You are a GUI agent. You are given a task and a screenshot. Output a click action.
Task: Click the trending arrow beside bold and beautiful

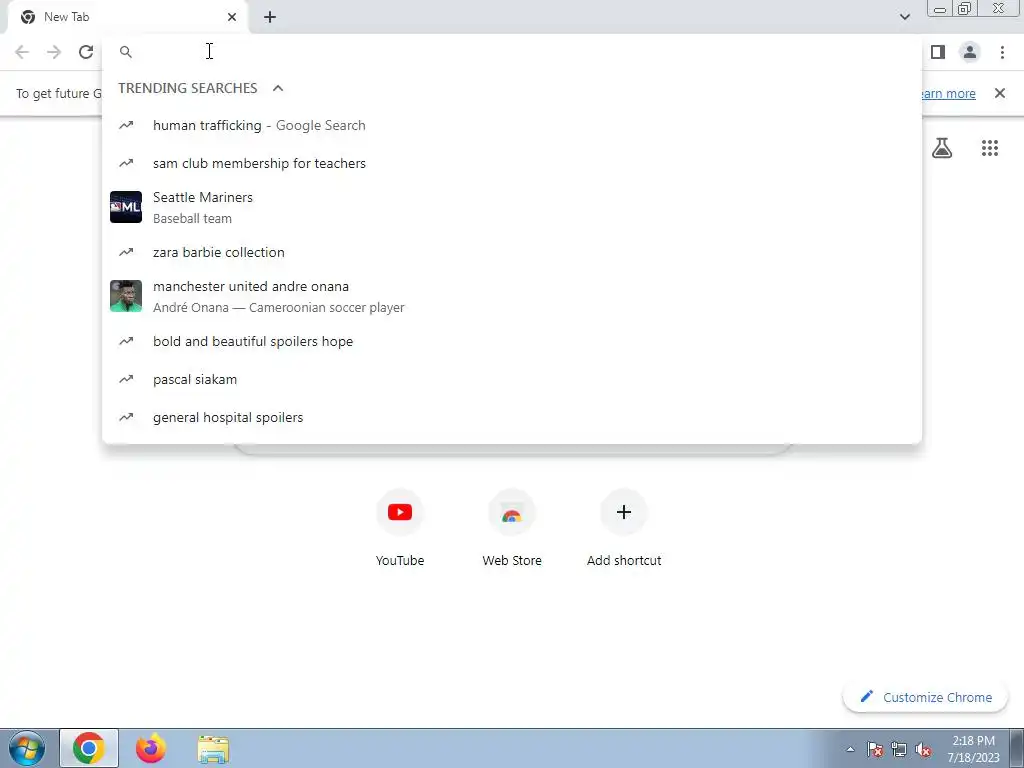tap(126, 341)
